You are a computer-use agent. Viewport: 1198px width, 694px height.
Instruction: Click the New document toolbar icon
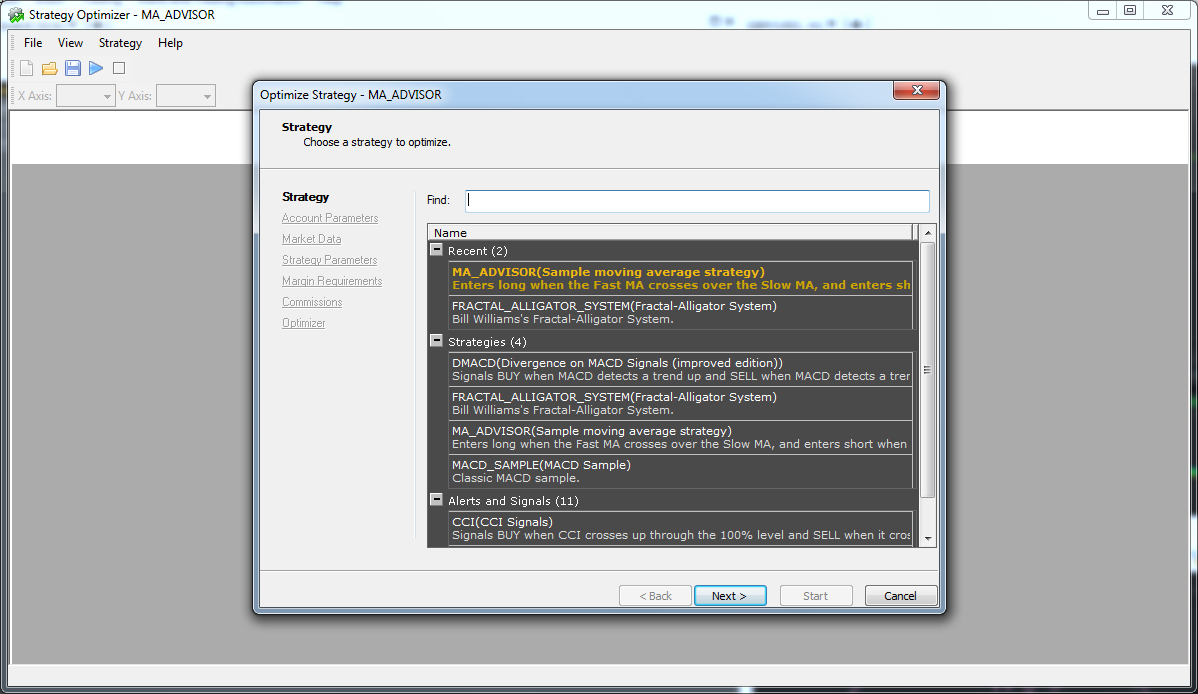27,68
